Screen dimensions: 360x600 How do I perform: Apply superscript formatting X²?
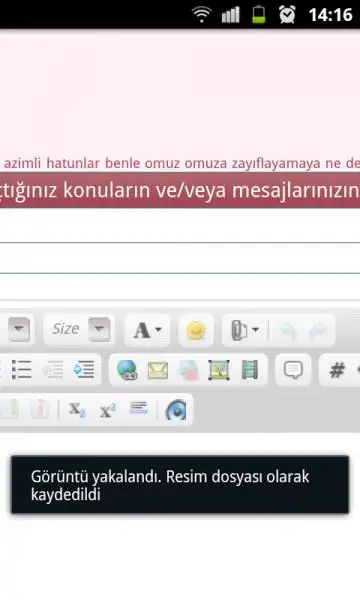click(108, 410)
